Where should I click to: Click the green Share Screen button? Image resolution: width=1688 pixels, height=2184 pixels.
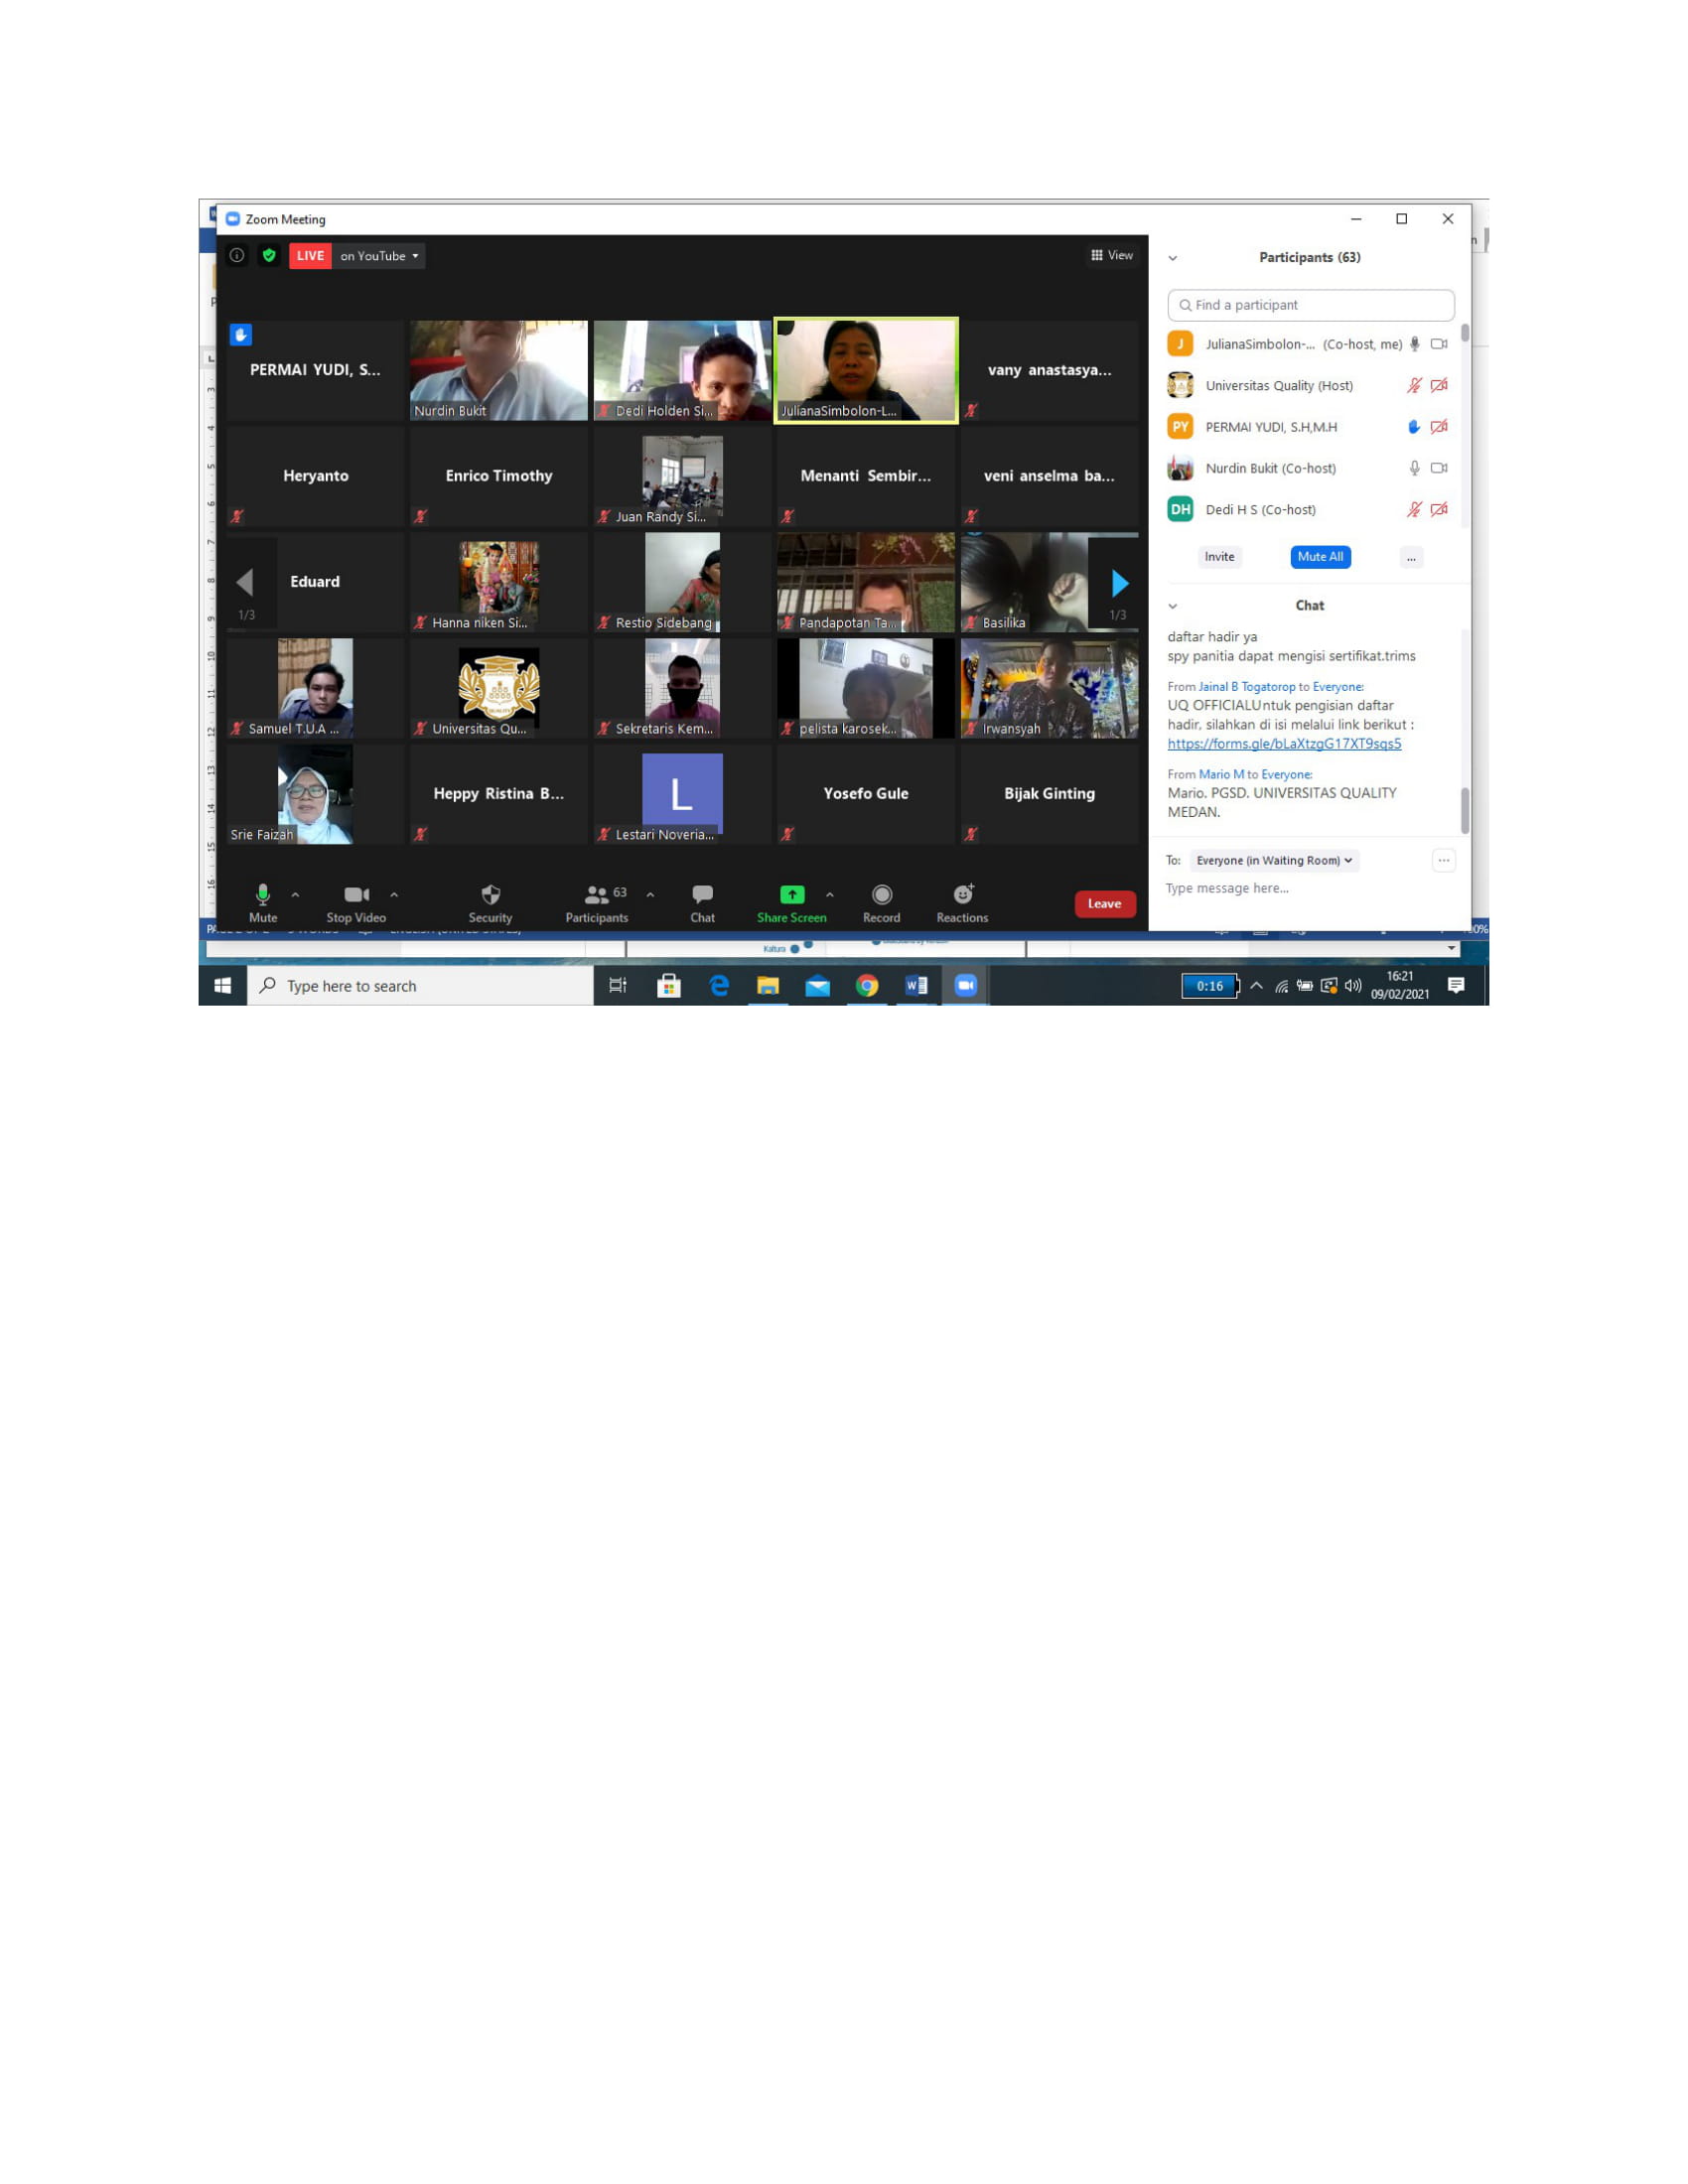click(791, 903)
